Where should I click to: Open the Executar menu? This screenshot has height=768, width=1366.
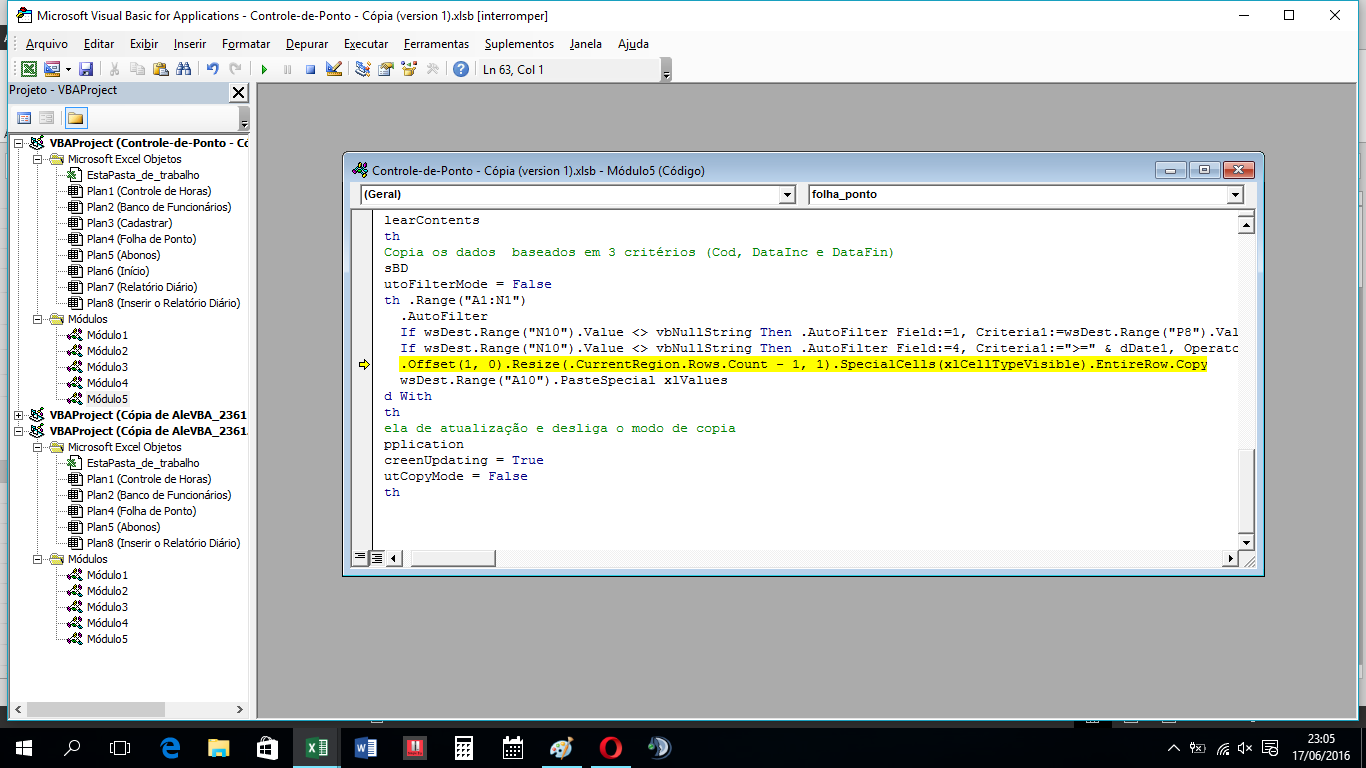366,44
